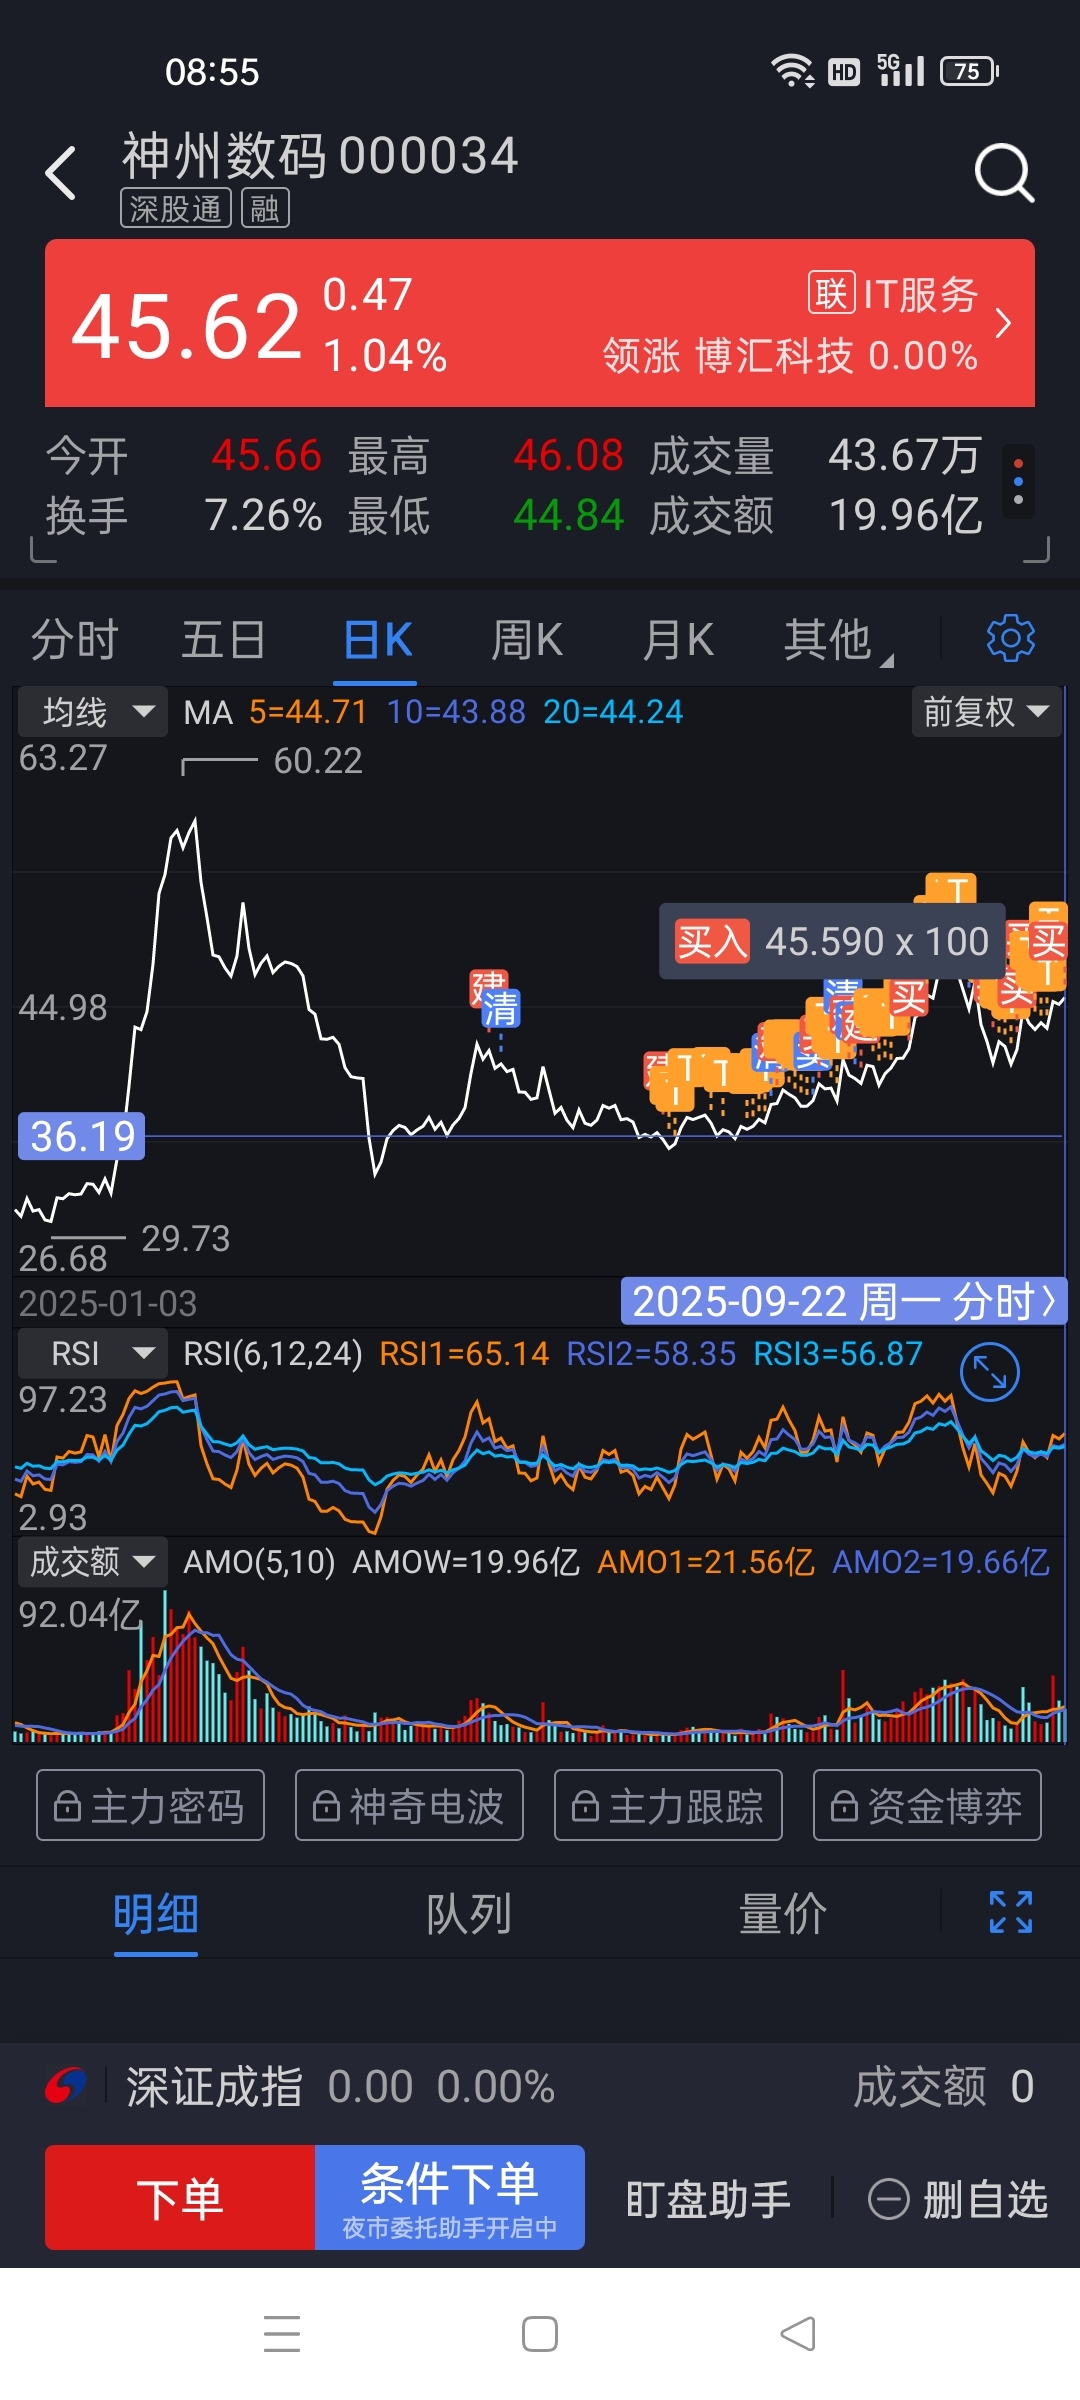The height and width of the screenshot is (2400, 1080).
Task: Switch to 月K chart tab
Action: click(x=678, y=639)
